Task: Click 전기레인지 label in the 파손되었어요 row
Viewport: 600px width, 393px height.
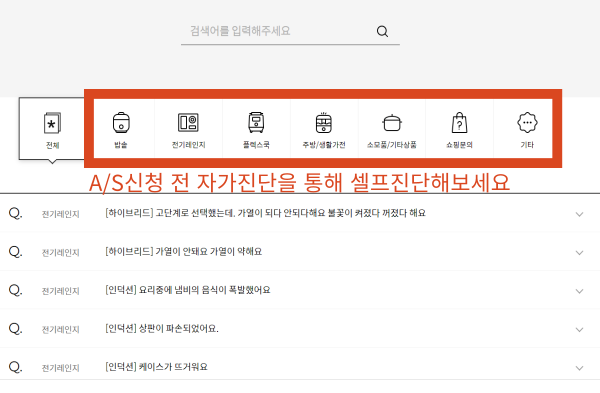Action: pos(60,329)
